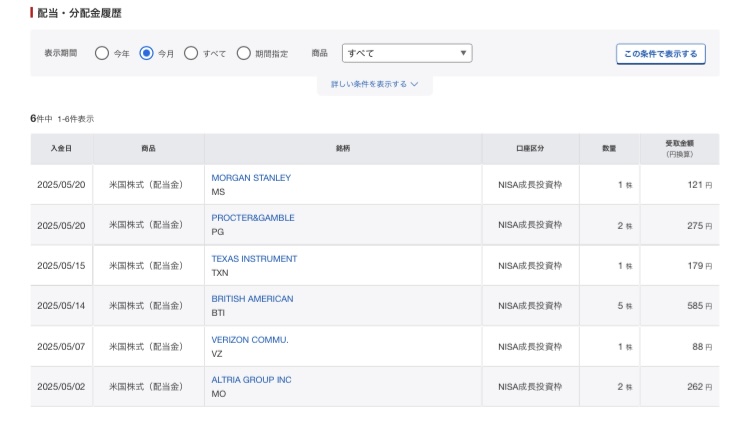Viewport: 750px width, 424px height.
Task: Click the 商品 column header
Action: 148,148
